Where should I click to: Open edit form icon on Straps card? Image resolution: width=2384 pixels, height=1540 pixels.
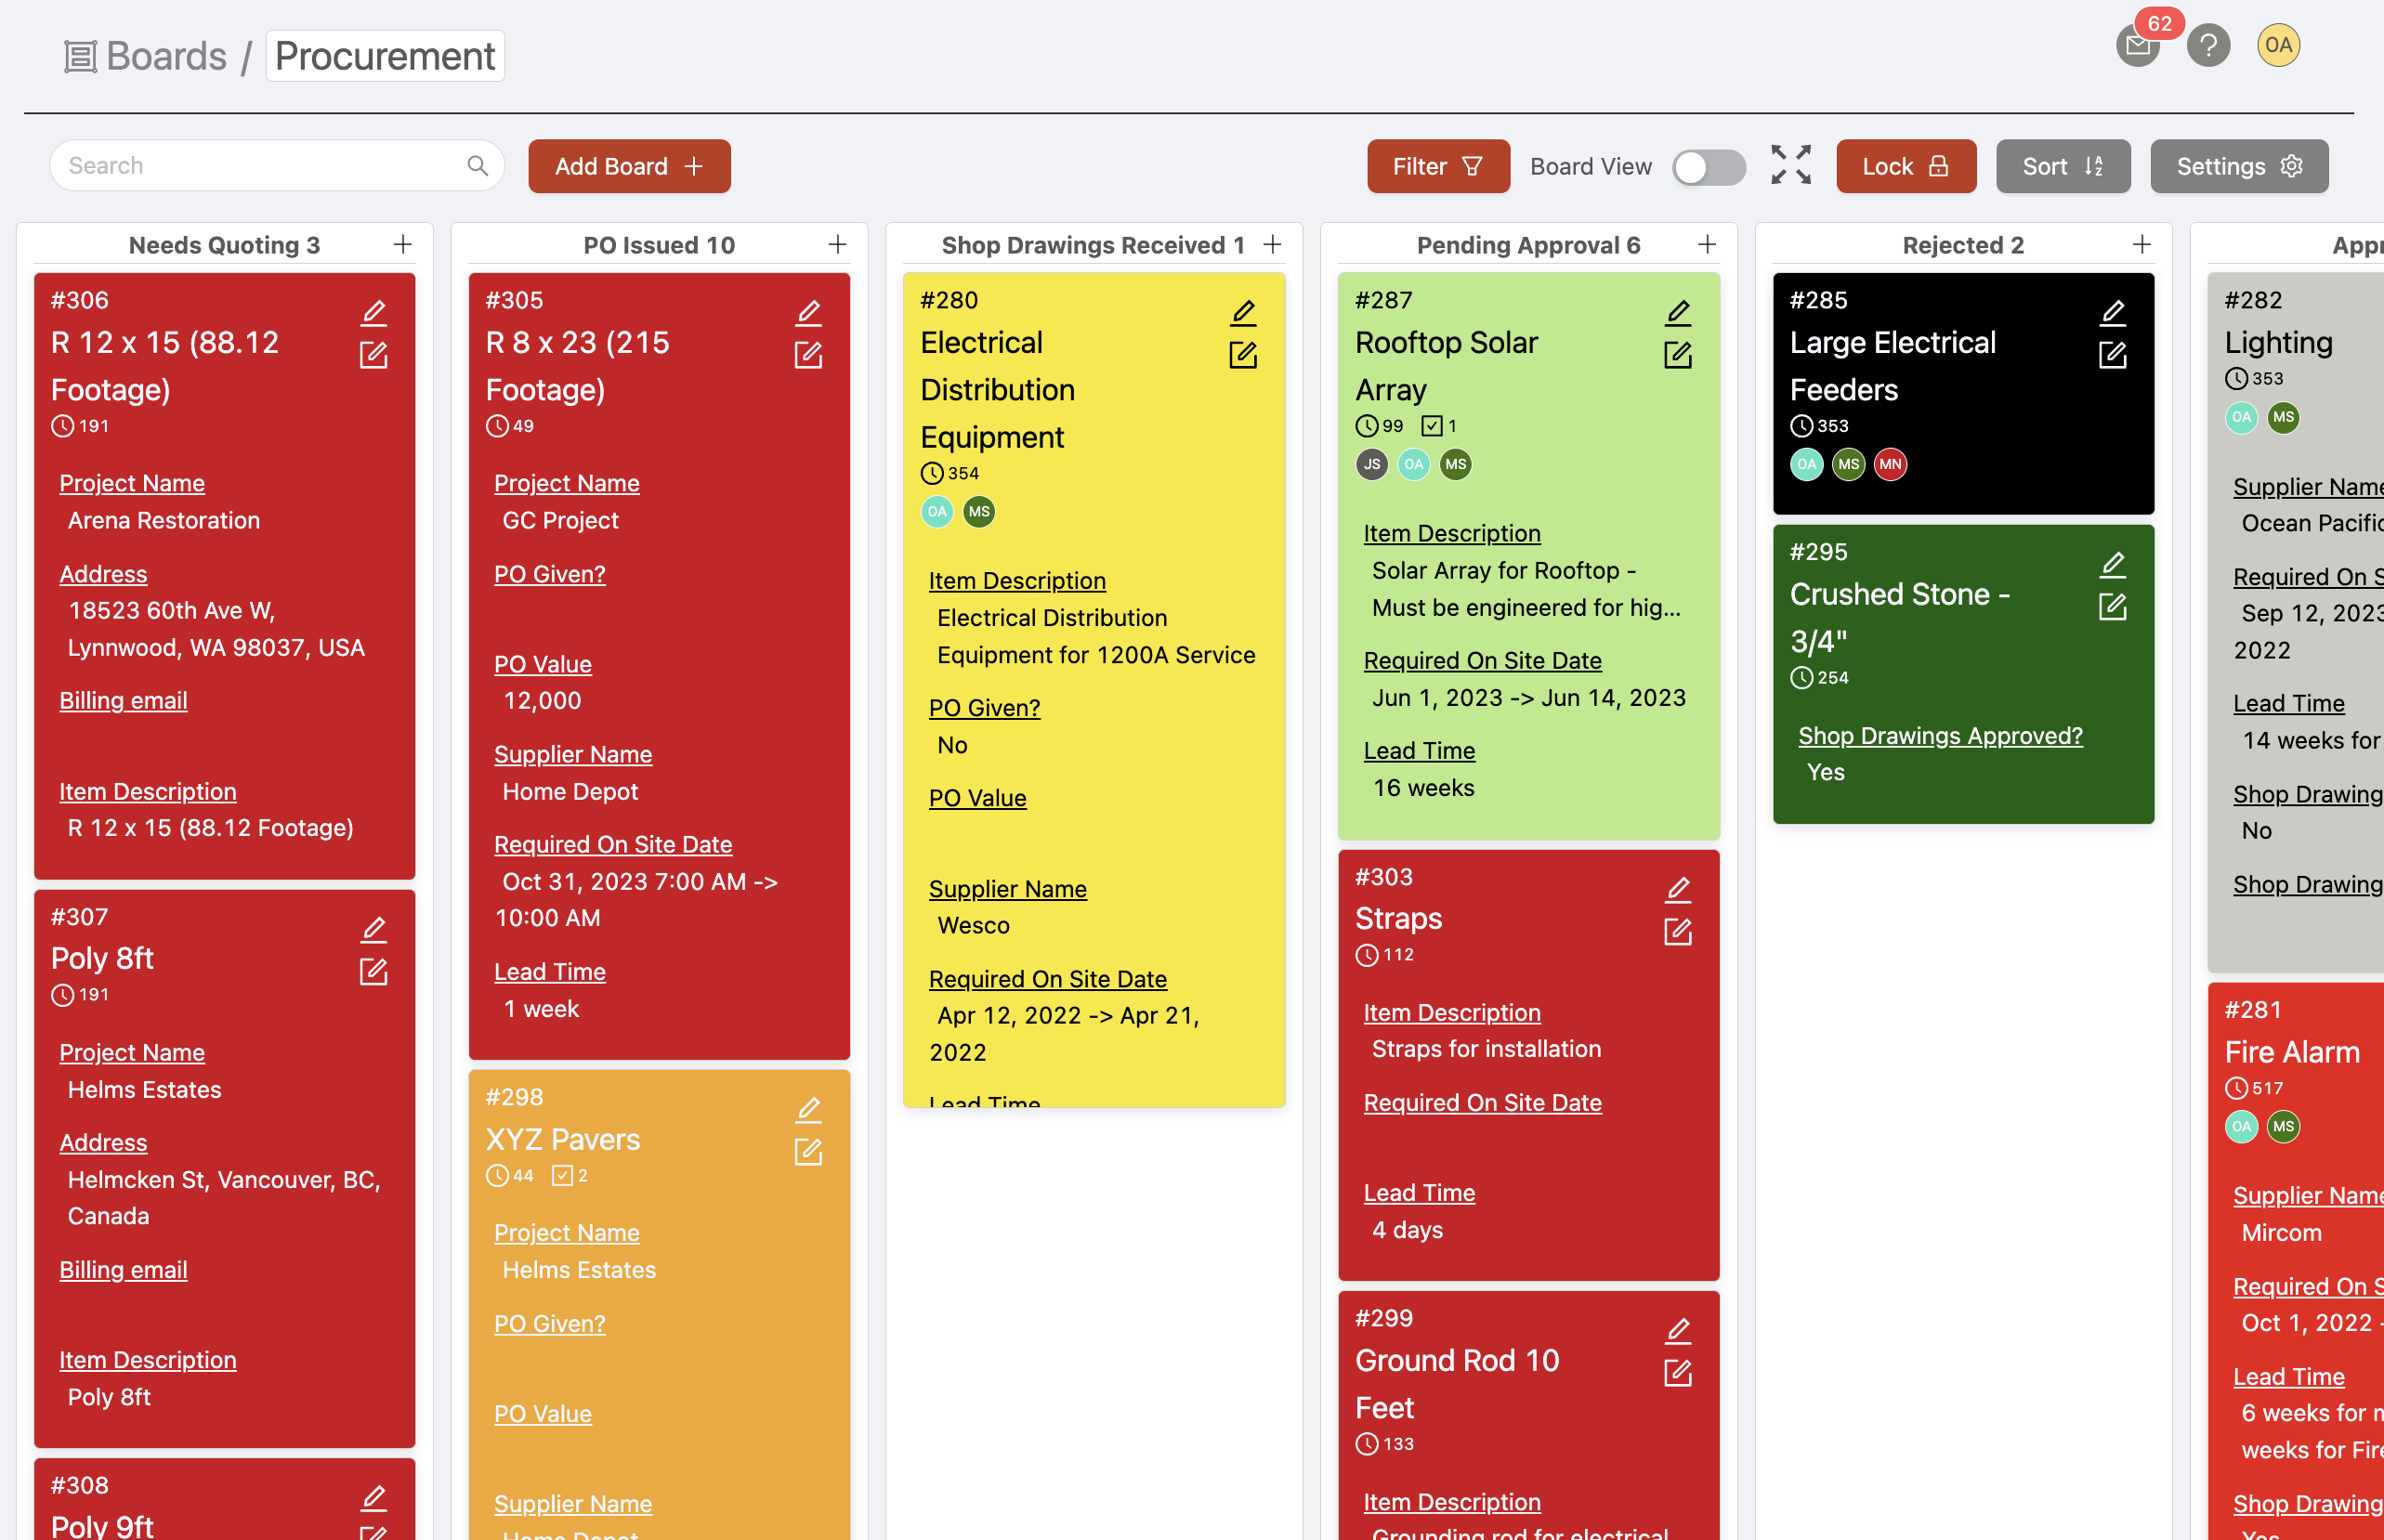coord(1678,932)
